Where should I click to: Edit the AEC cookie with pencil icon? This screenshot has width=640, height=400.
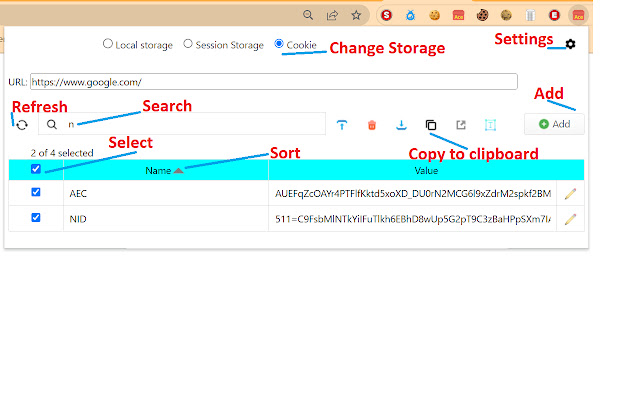click(570, 193)
